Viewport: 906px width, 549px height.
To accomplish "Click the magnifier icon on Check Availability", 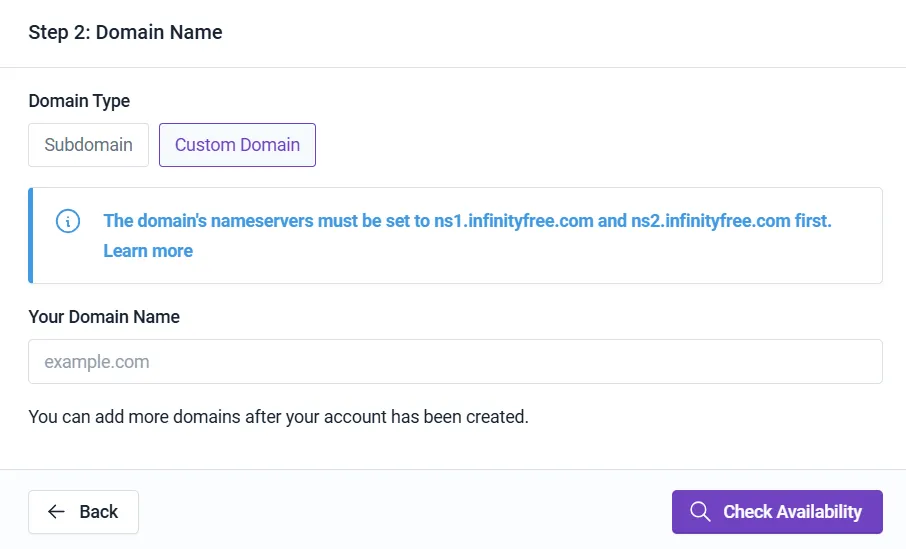I will (x=700, y=512).
